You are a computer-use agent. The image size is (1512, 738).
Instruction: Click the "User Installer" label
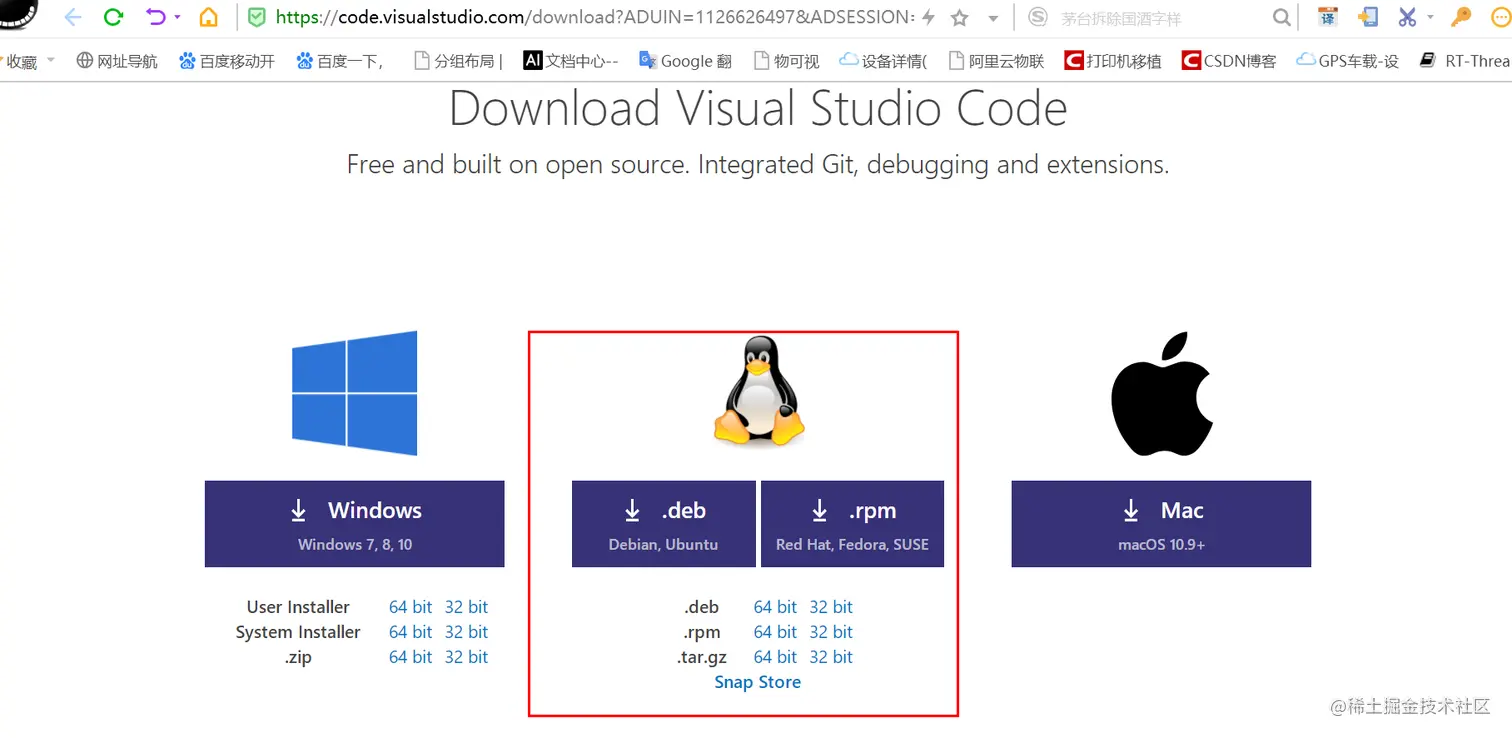pos(298,607)
